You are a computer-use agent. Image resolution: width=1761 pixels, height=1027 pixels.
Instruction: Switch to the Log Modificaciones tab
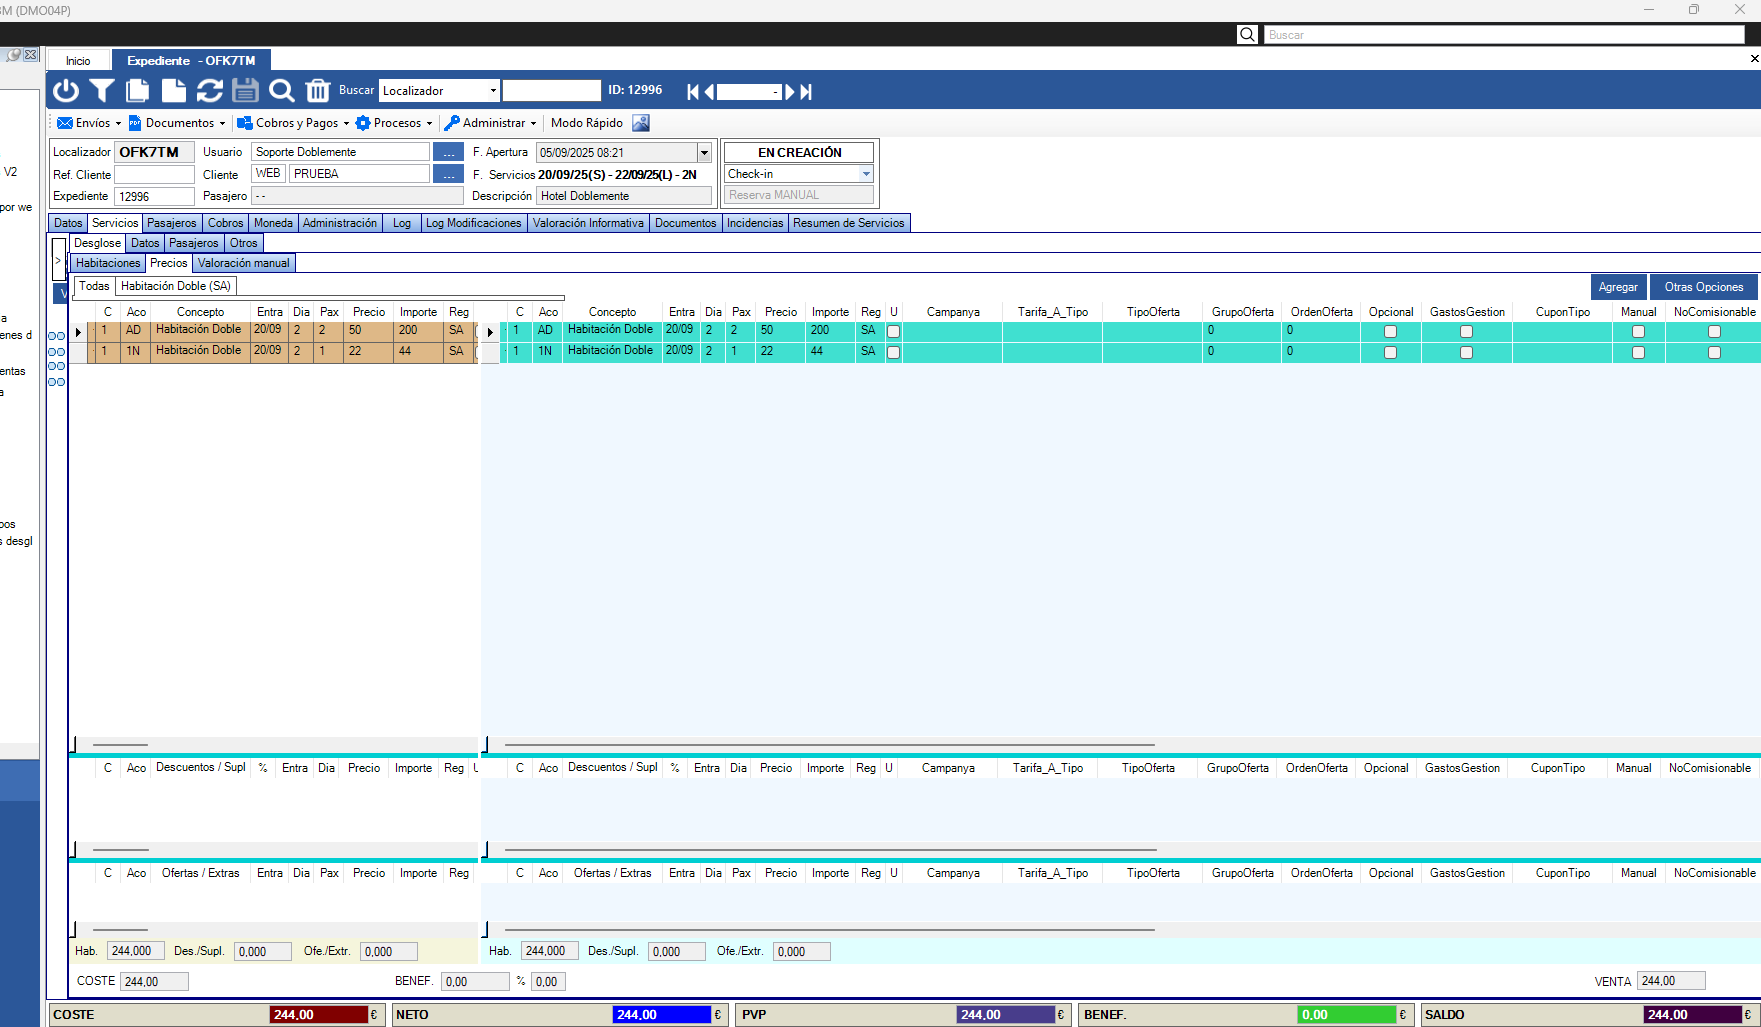[474, 223]
